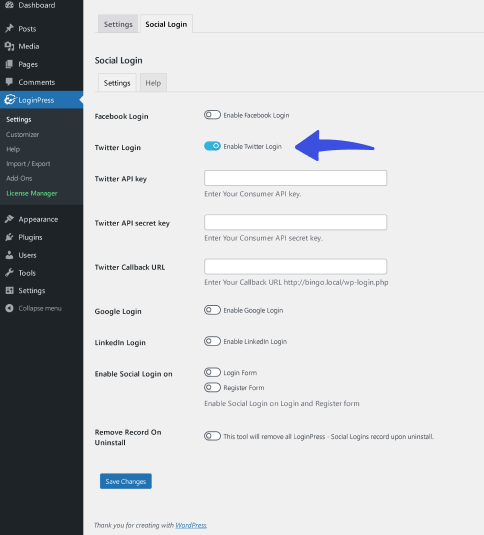Open Help in LoginPress submenu
The image size is (484, 535).
(13, 149)
